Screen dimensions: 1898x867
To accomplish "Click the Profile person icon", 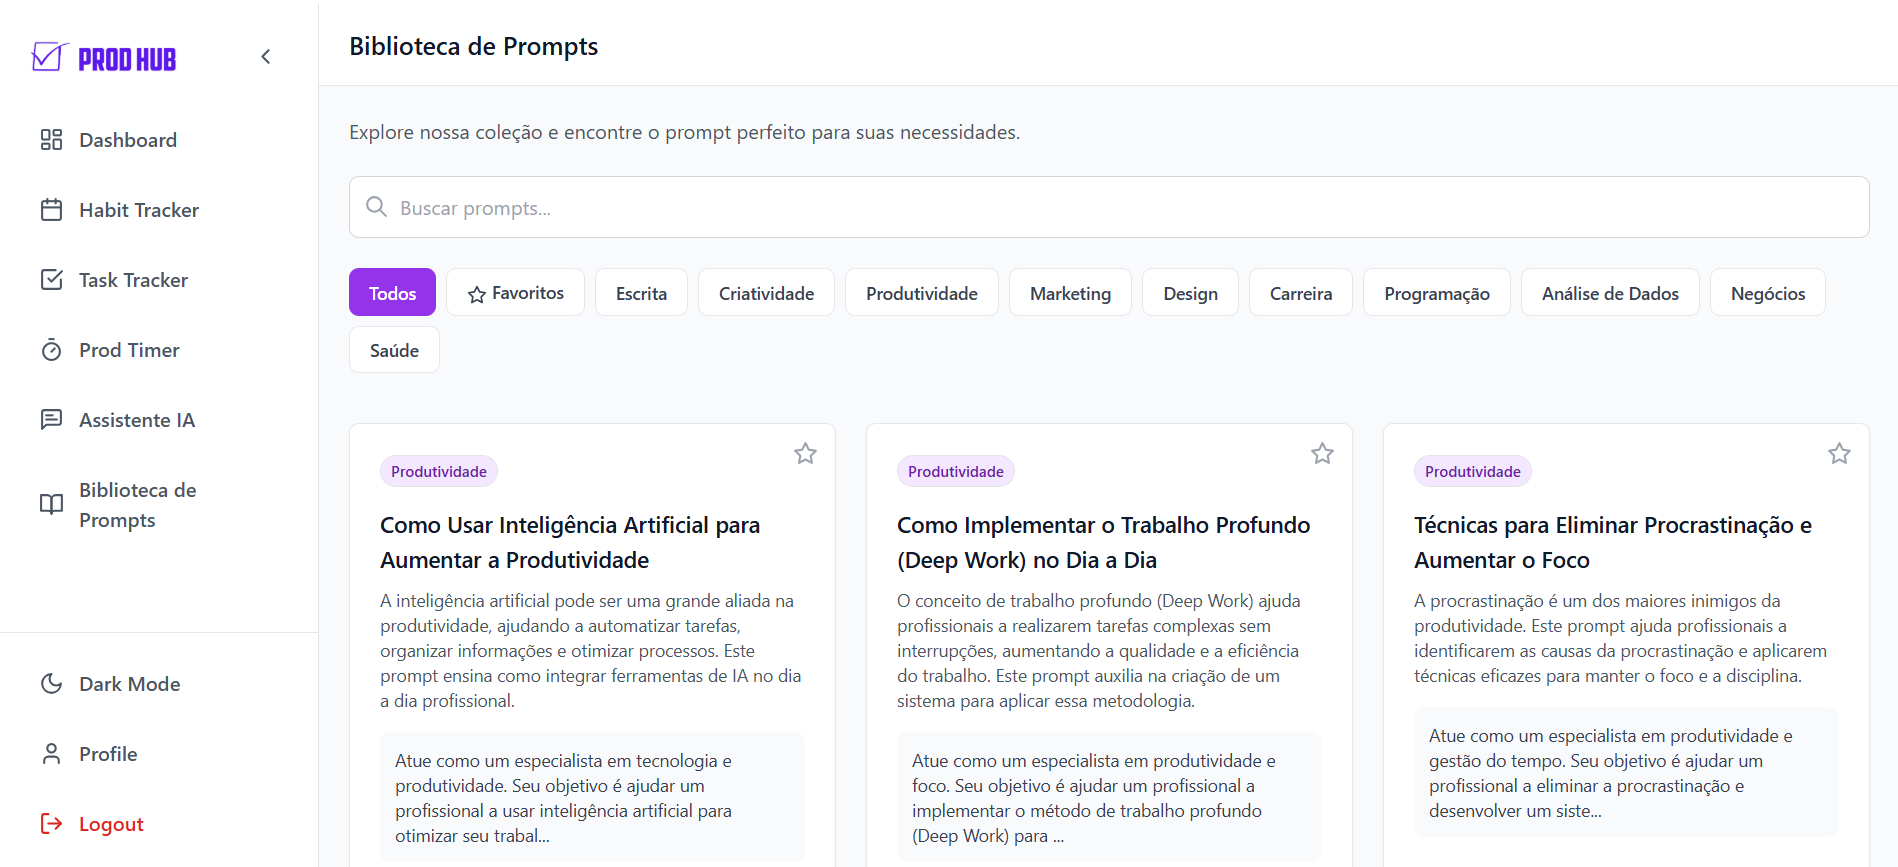I will [x=51, y=754].
